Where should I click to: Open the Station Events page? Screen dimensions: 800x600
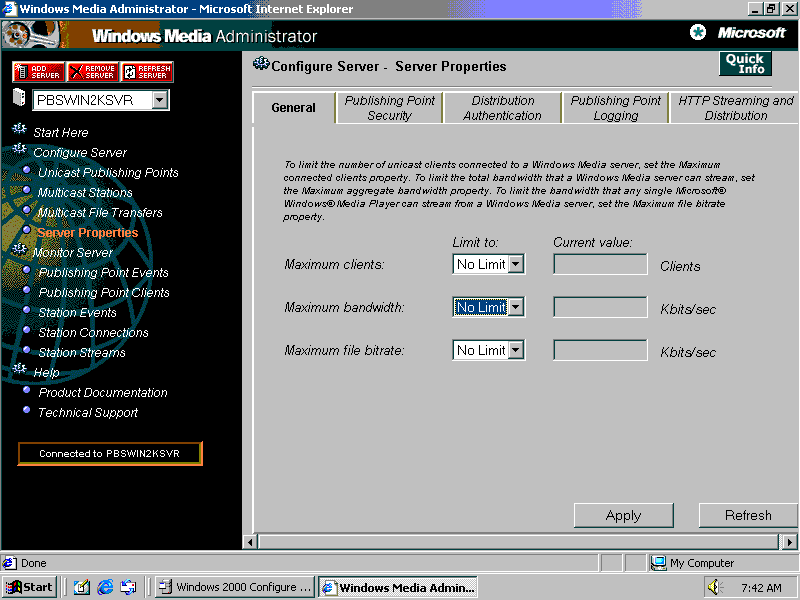(x=78, y=312)
